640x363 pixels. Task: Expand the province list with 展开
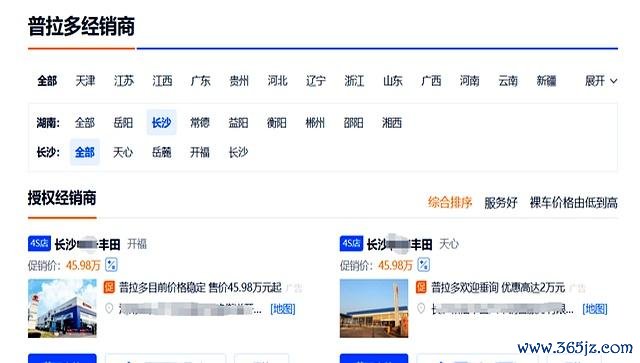tap(601, 81)
